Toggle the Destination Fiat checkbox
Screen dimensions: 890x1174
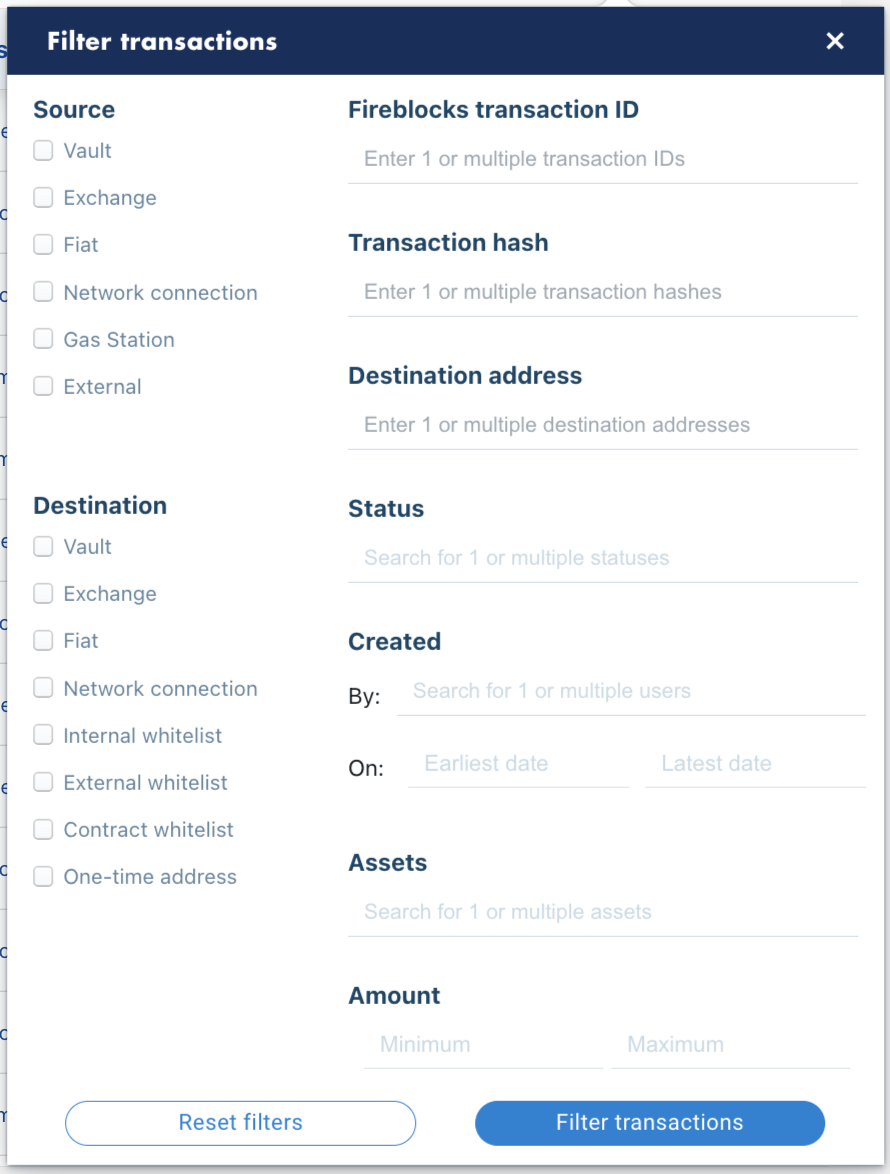pyautogui.click(x=43, y=641)
